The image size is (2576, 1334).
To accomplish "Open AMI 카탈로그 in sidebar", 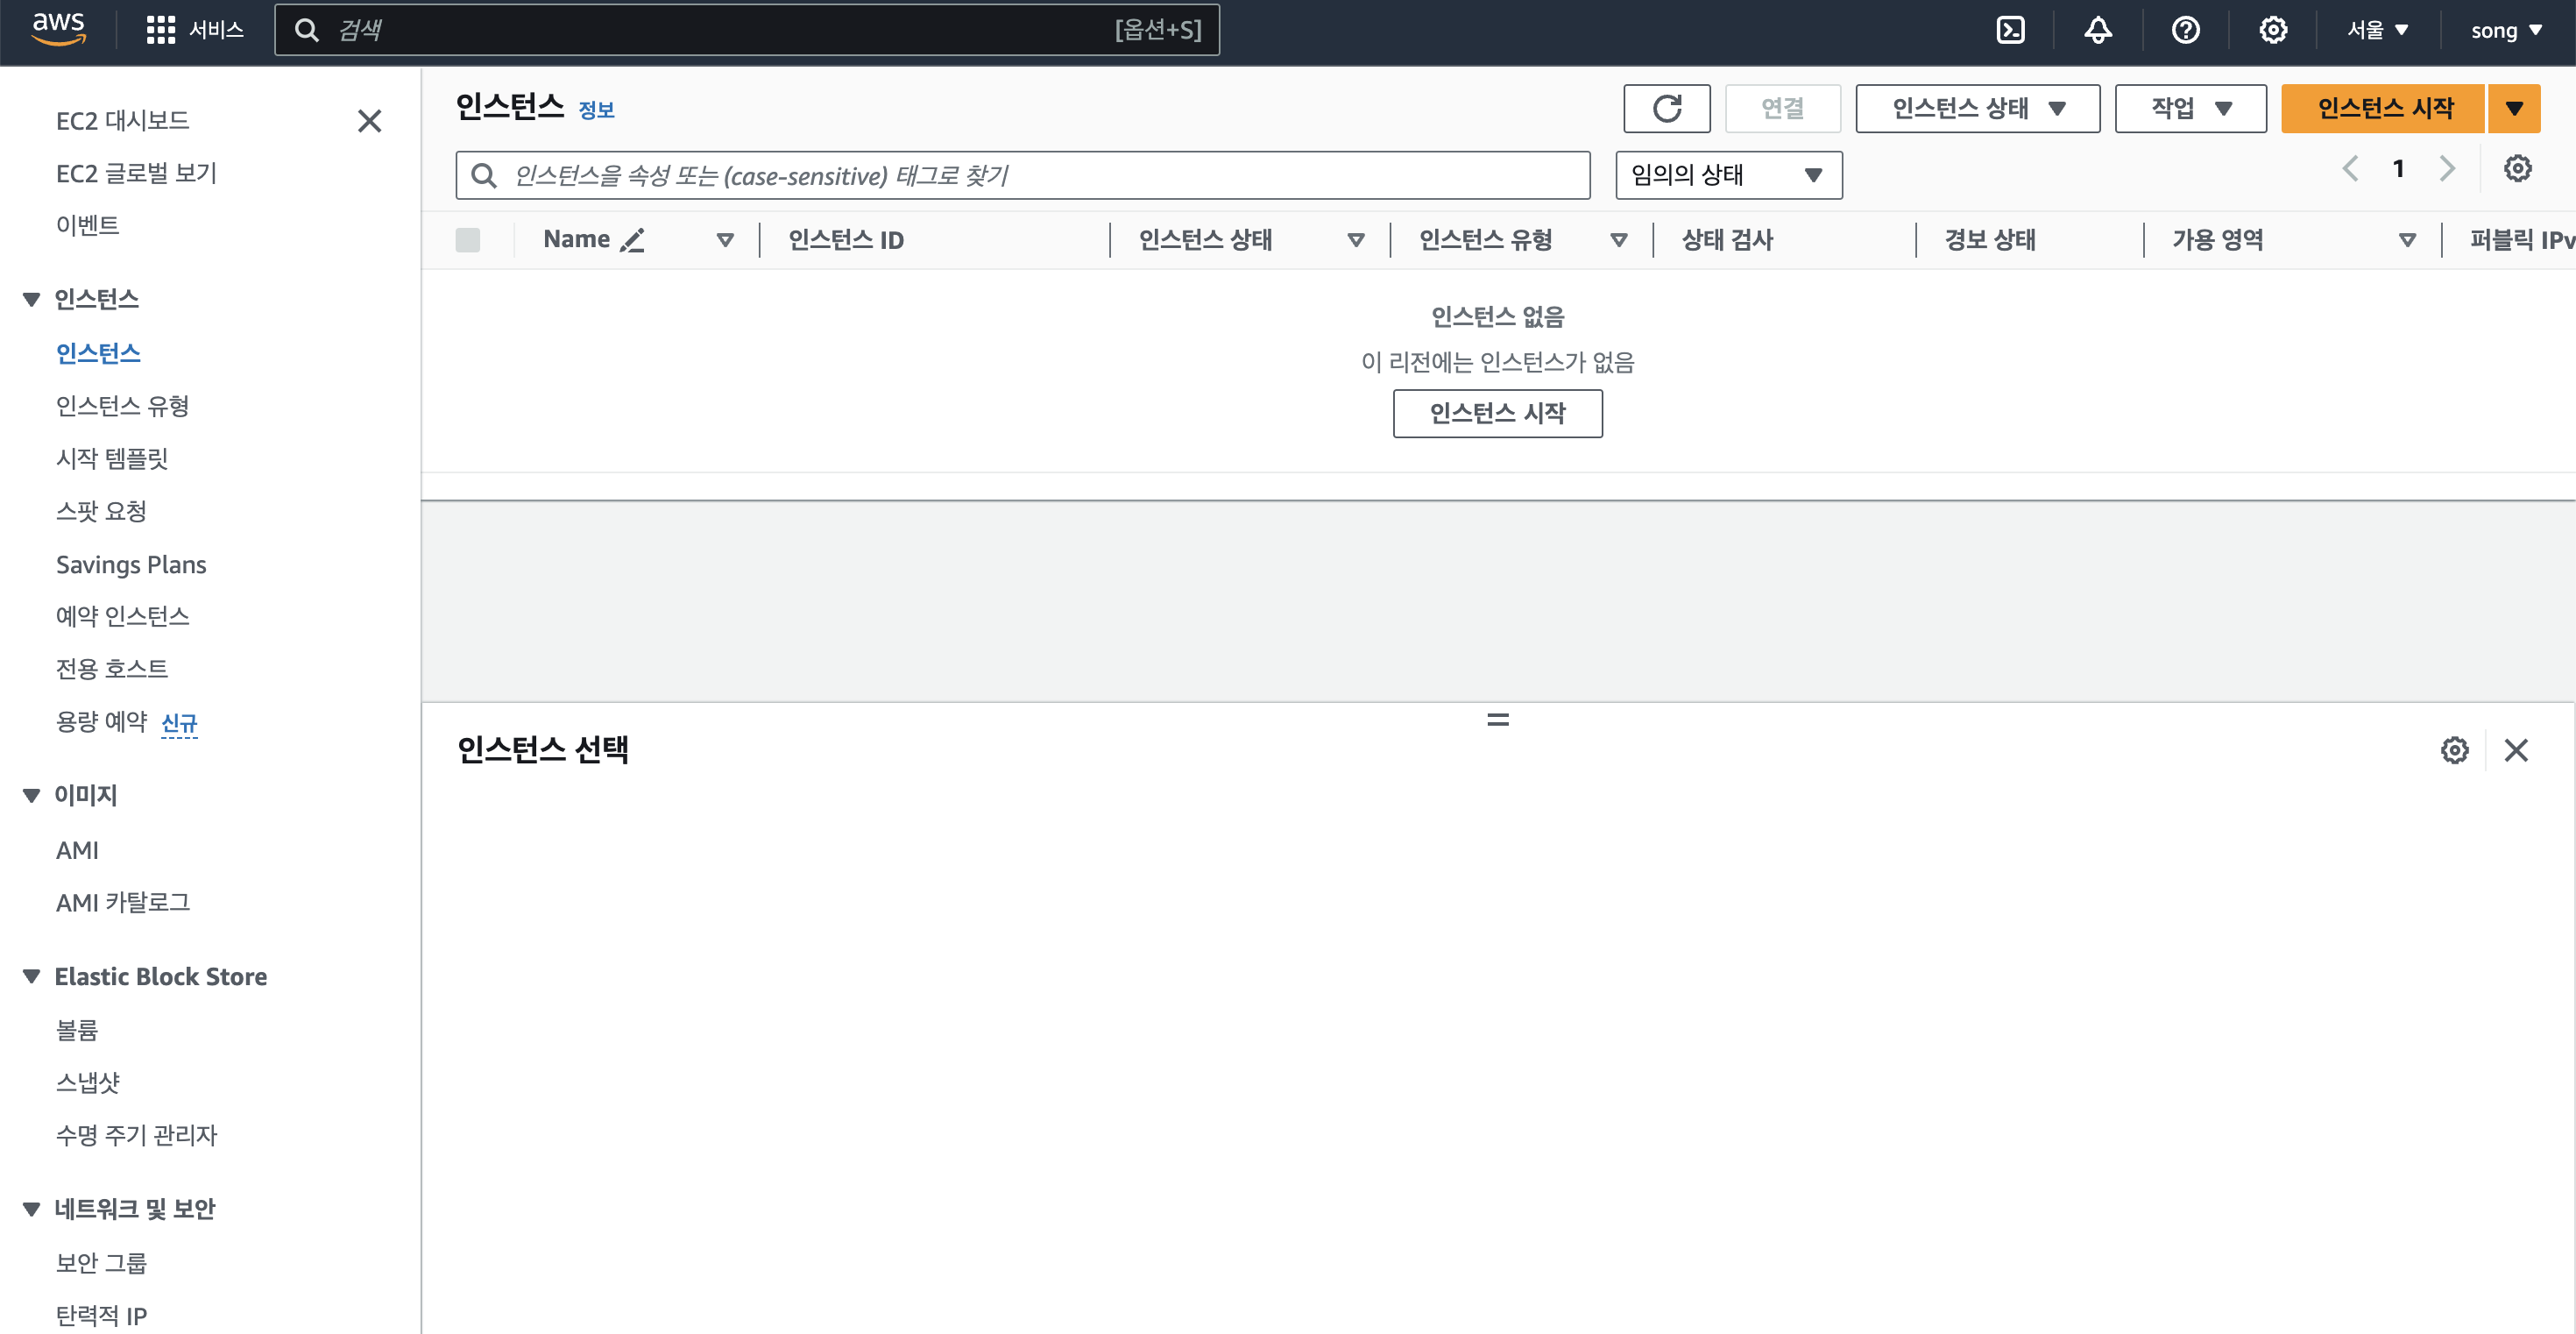I will pos(123,902).
